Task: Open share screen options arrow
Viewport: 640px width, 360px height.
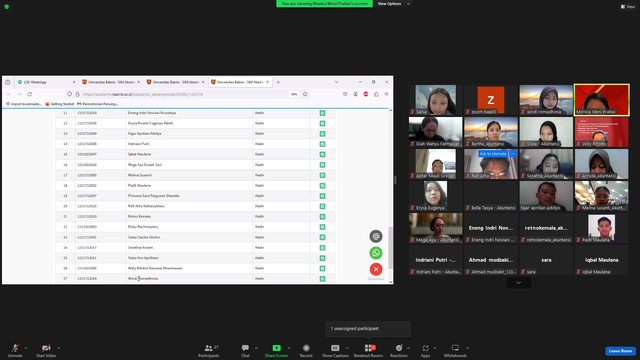Action: coord(289,348)
